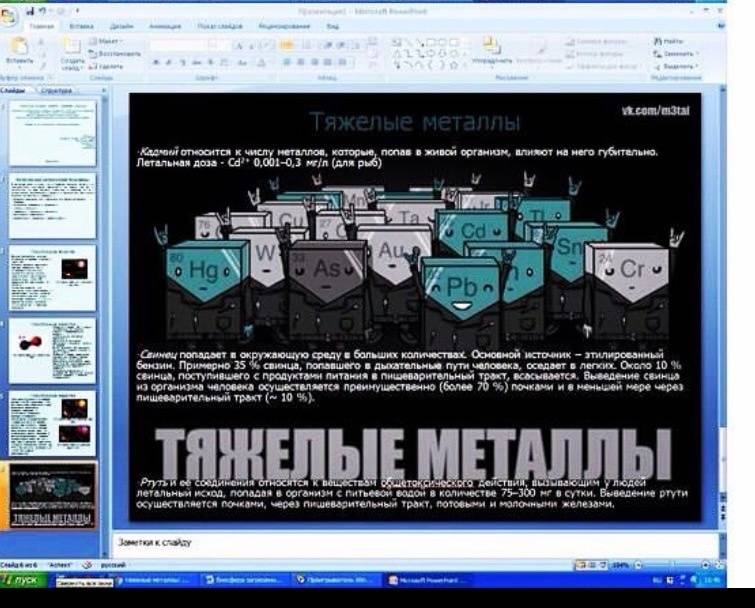Toggle bold formatting
Viewport: 755px width, 608px height.
[156, 63]
